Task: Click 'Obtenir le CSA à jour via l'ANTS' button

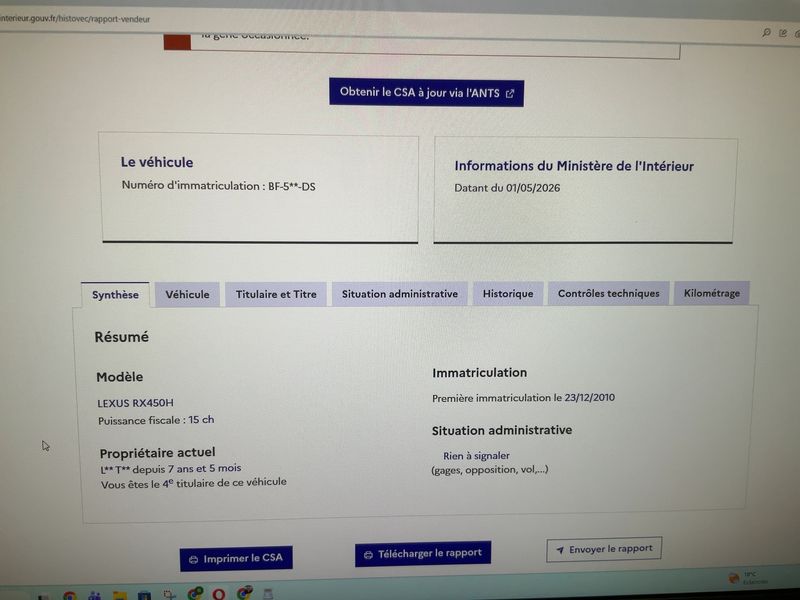Action: click(x=426, y=93)
